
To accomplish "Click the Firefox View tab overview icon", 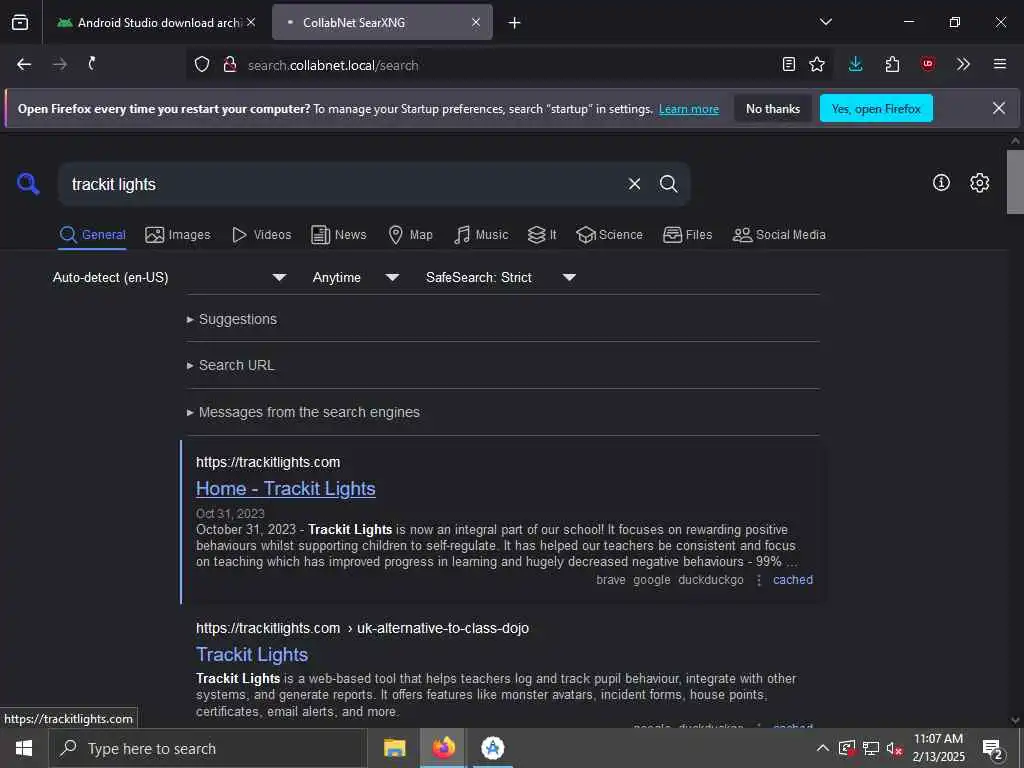I will pos(20,22).
